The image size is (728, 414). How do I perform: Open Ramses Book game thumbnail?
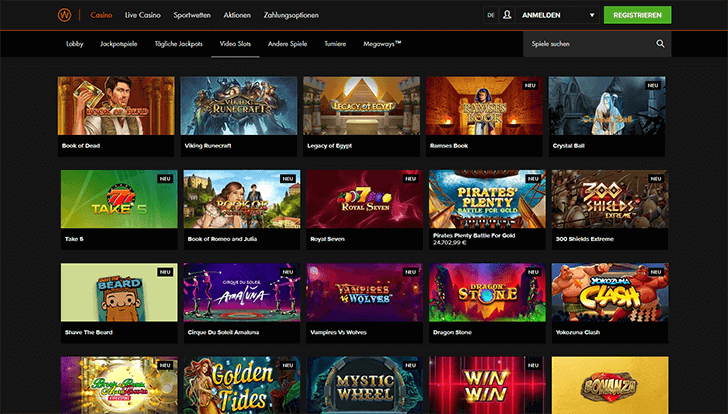pos(484,106)
